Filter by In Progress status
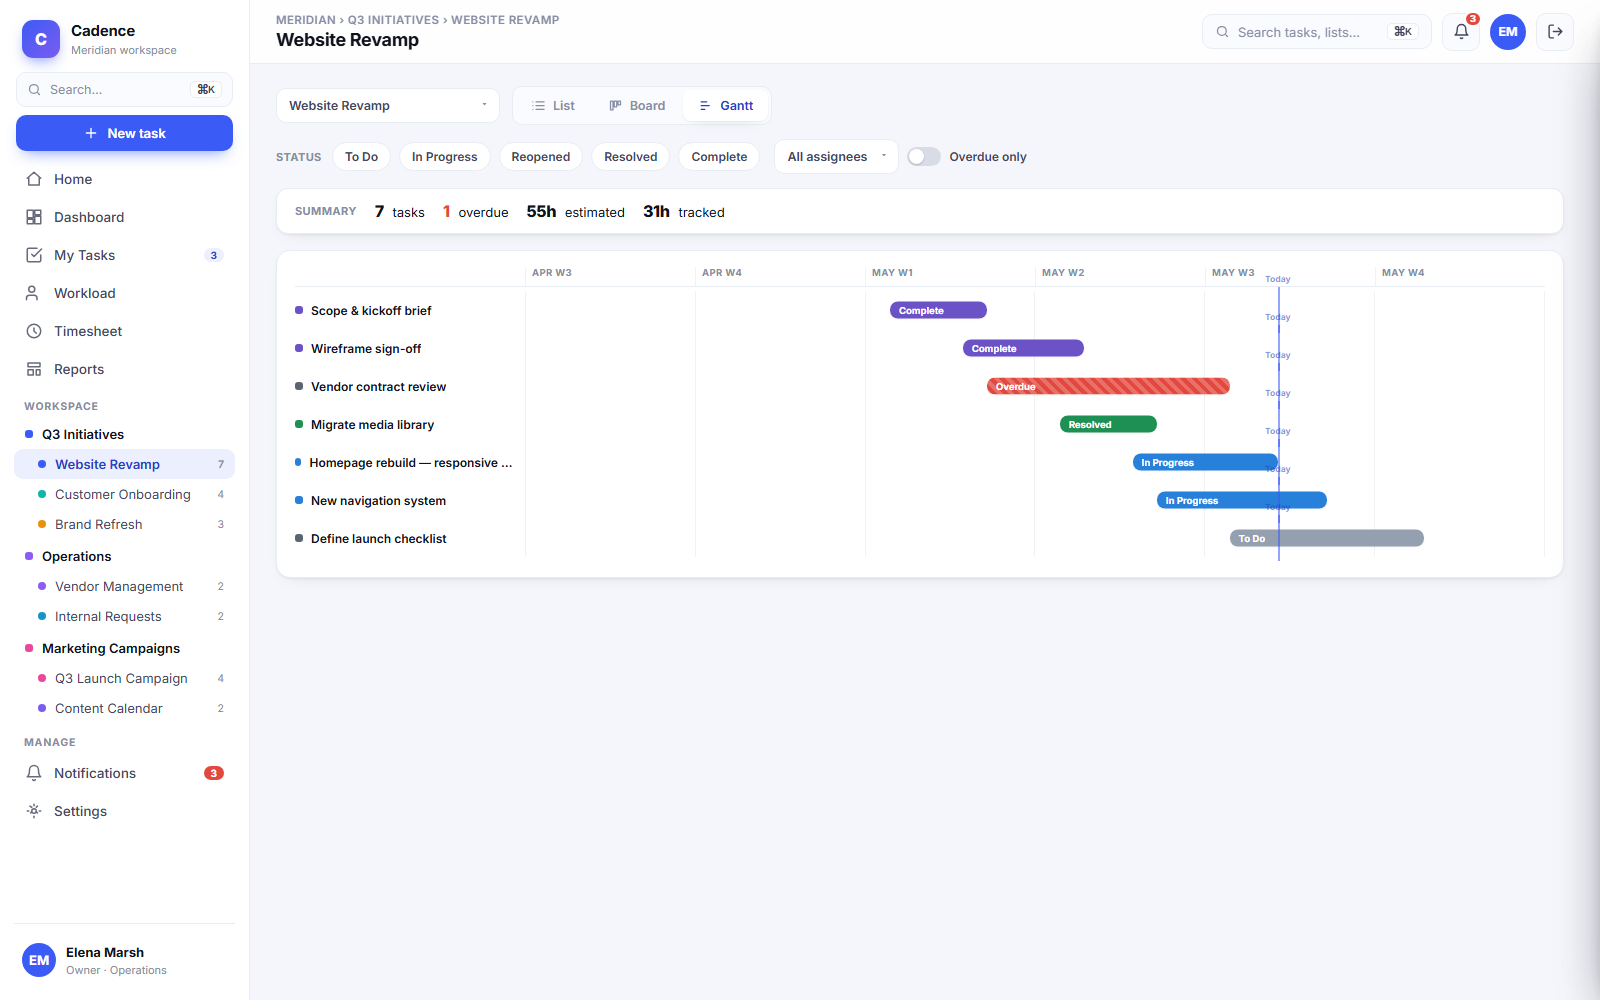1600x1000 pixels. pyautogui.click(x=444, y=157)
